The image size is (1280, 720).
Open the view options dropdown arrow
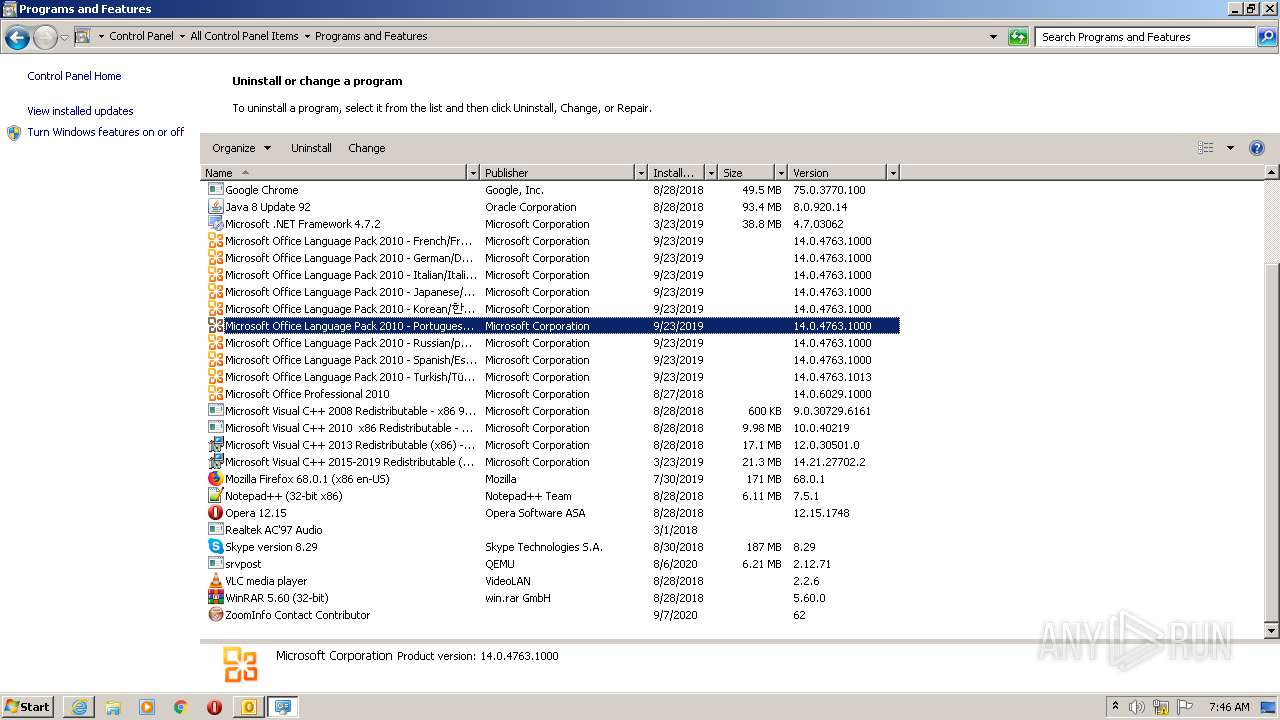[x=1230, y=148]
